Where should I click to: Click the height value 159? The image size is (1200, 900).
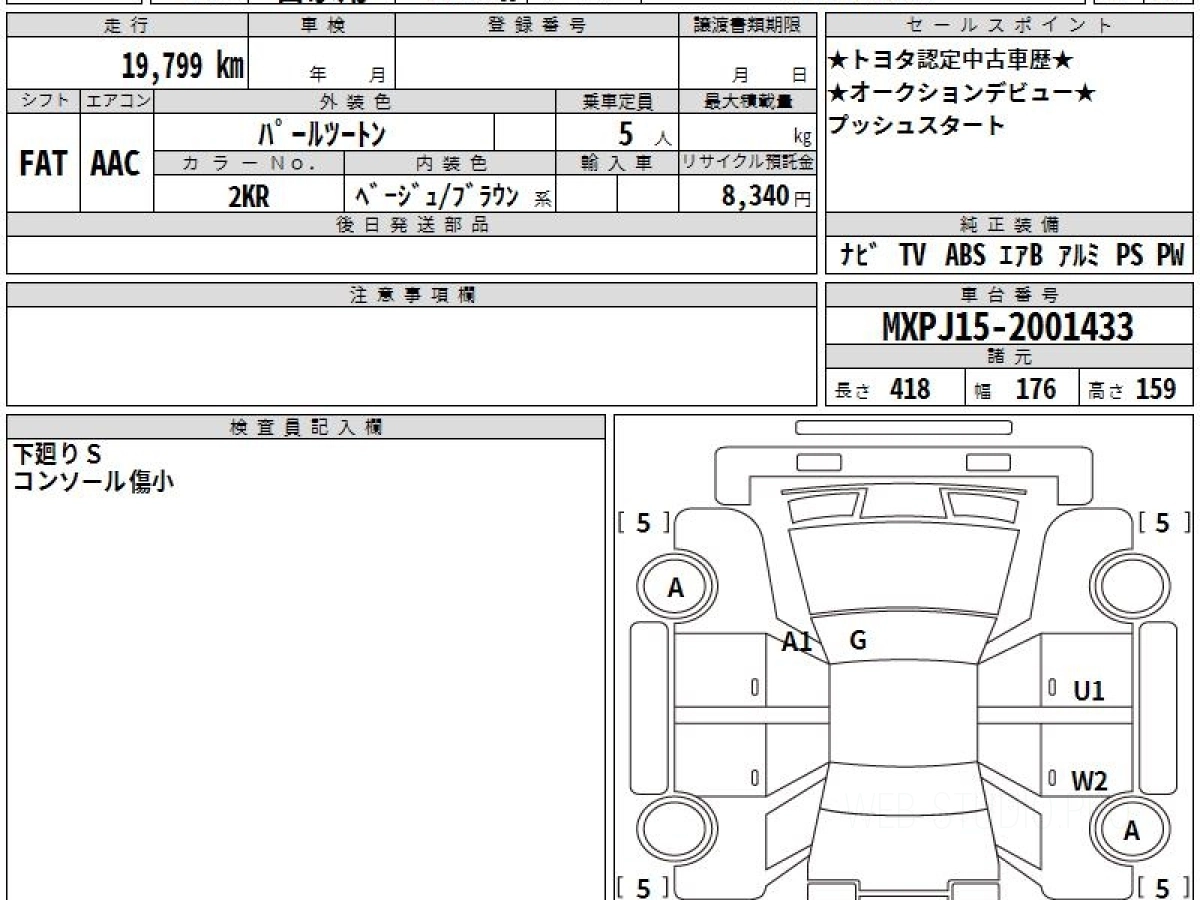click(1156, 389)
